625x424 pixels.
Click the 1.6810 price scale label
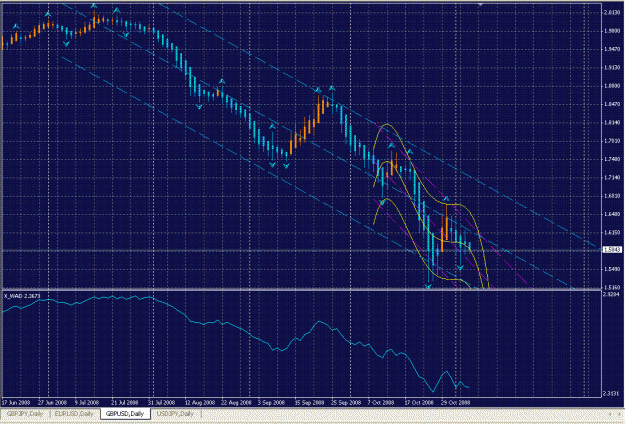(x=611, y=196)
